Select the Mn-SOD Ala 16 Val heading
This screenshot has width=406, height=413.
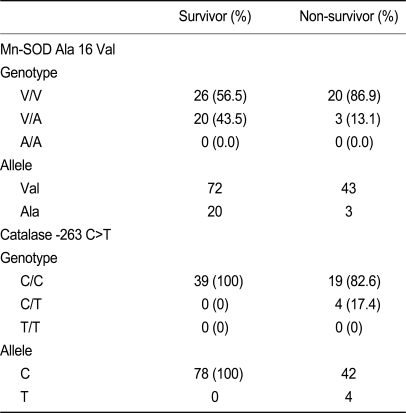pyautogui.click(x=58, y=49)
